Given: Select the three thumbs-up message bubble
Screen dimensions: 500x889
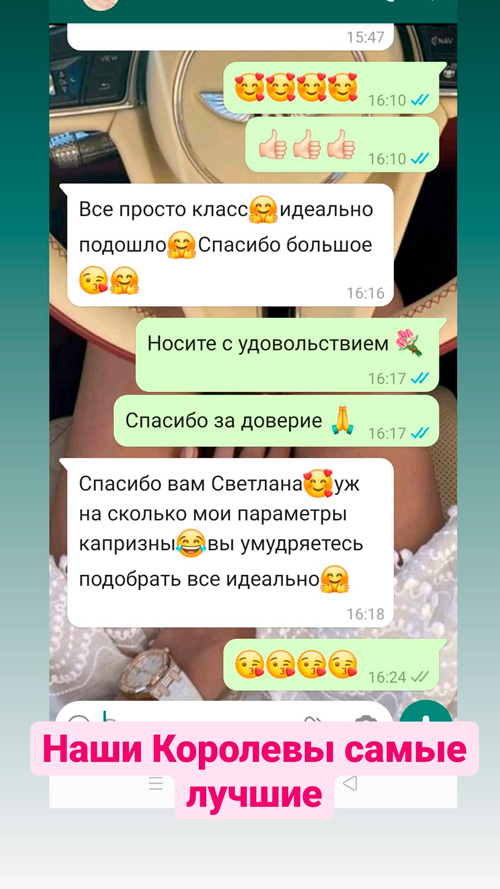Looking at the screenshot, I should tap(342, 145).
